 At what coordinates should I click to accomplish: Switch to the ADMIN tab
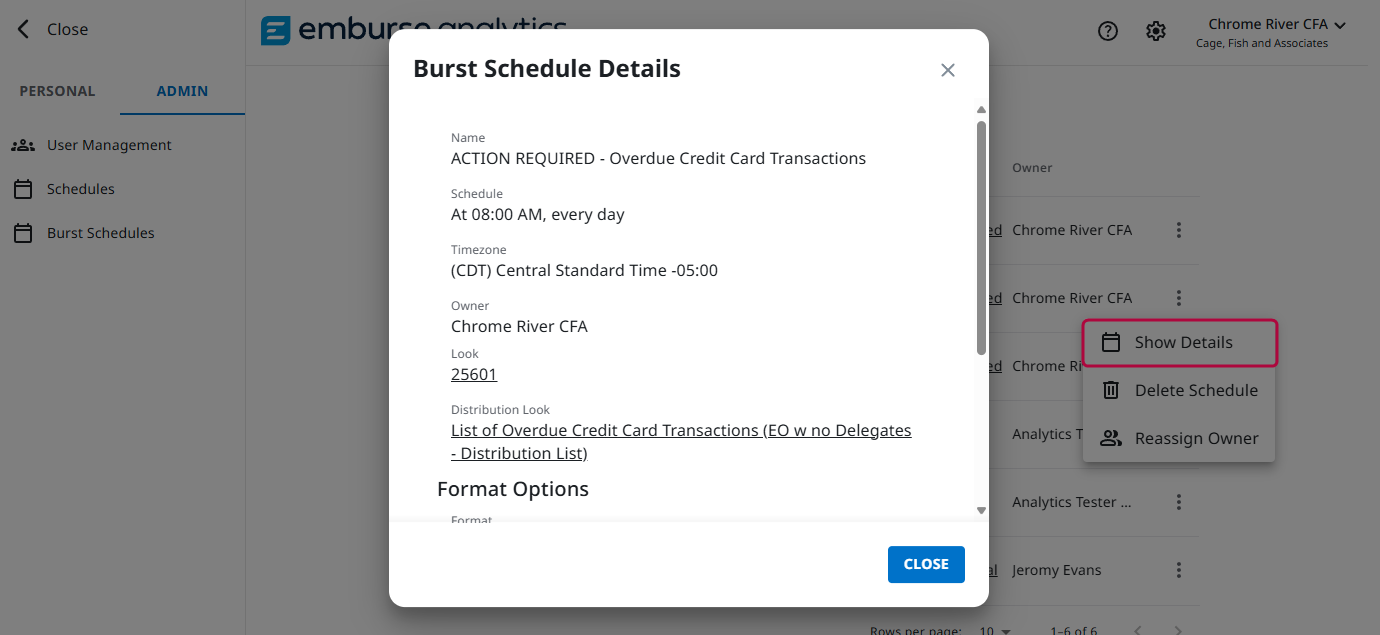(x=182, y=91)
